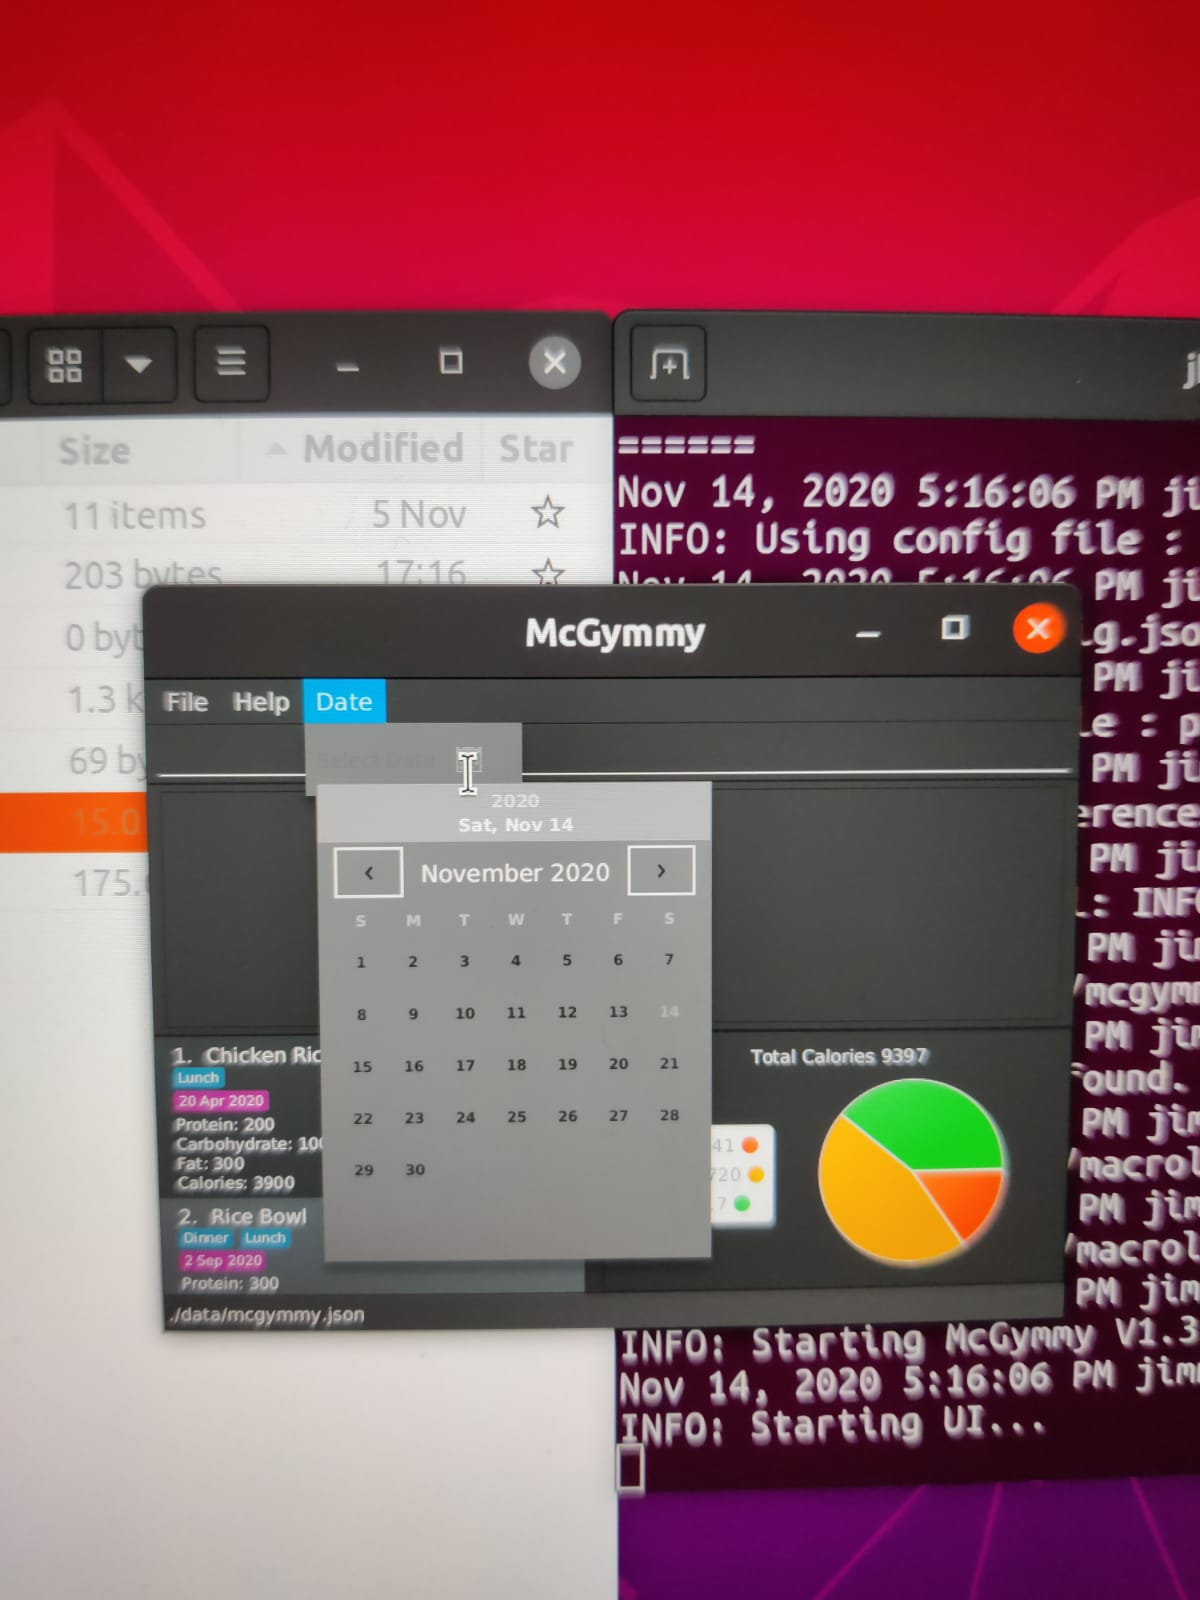The height and width of the screenshot is (1600, 1200).
Task: Select November 3 in the calendar
Action: point(464,961)
